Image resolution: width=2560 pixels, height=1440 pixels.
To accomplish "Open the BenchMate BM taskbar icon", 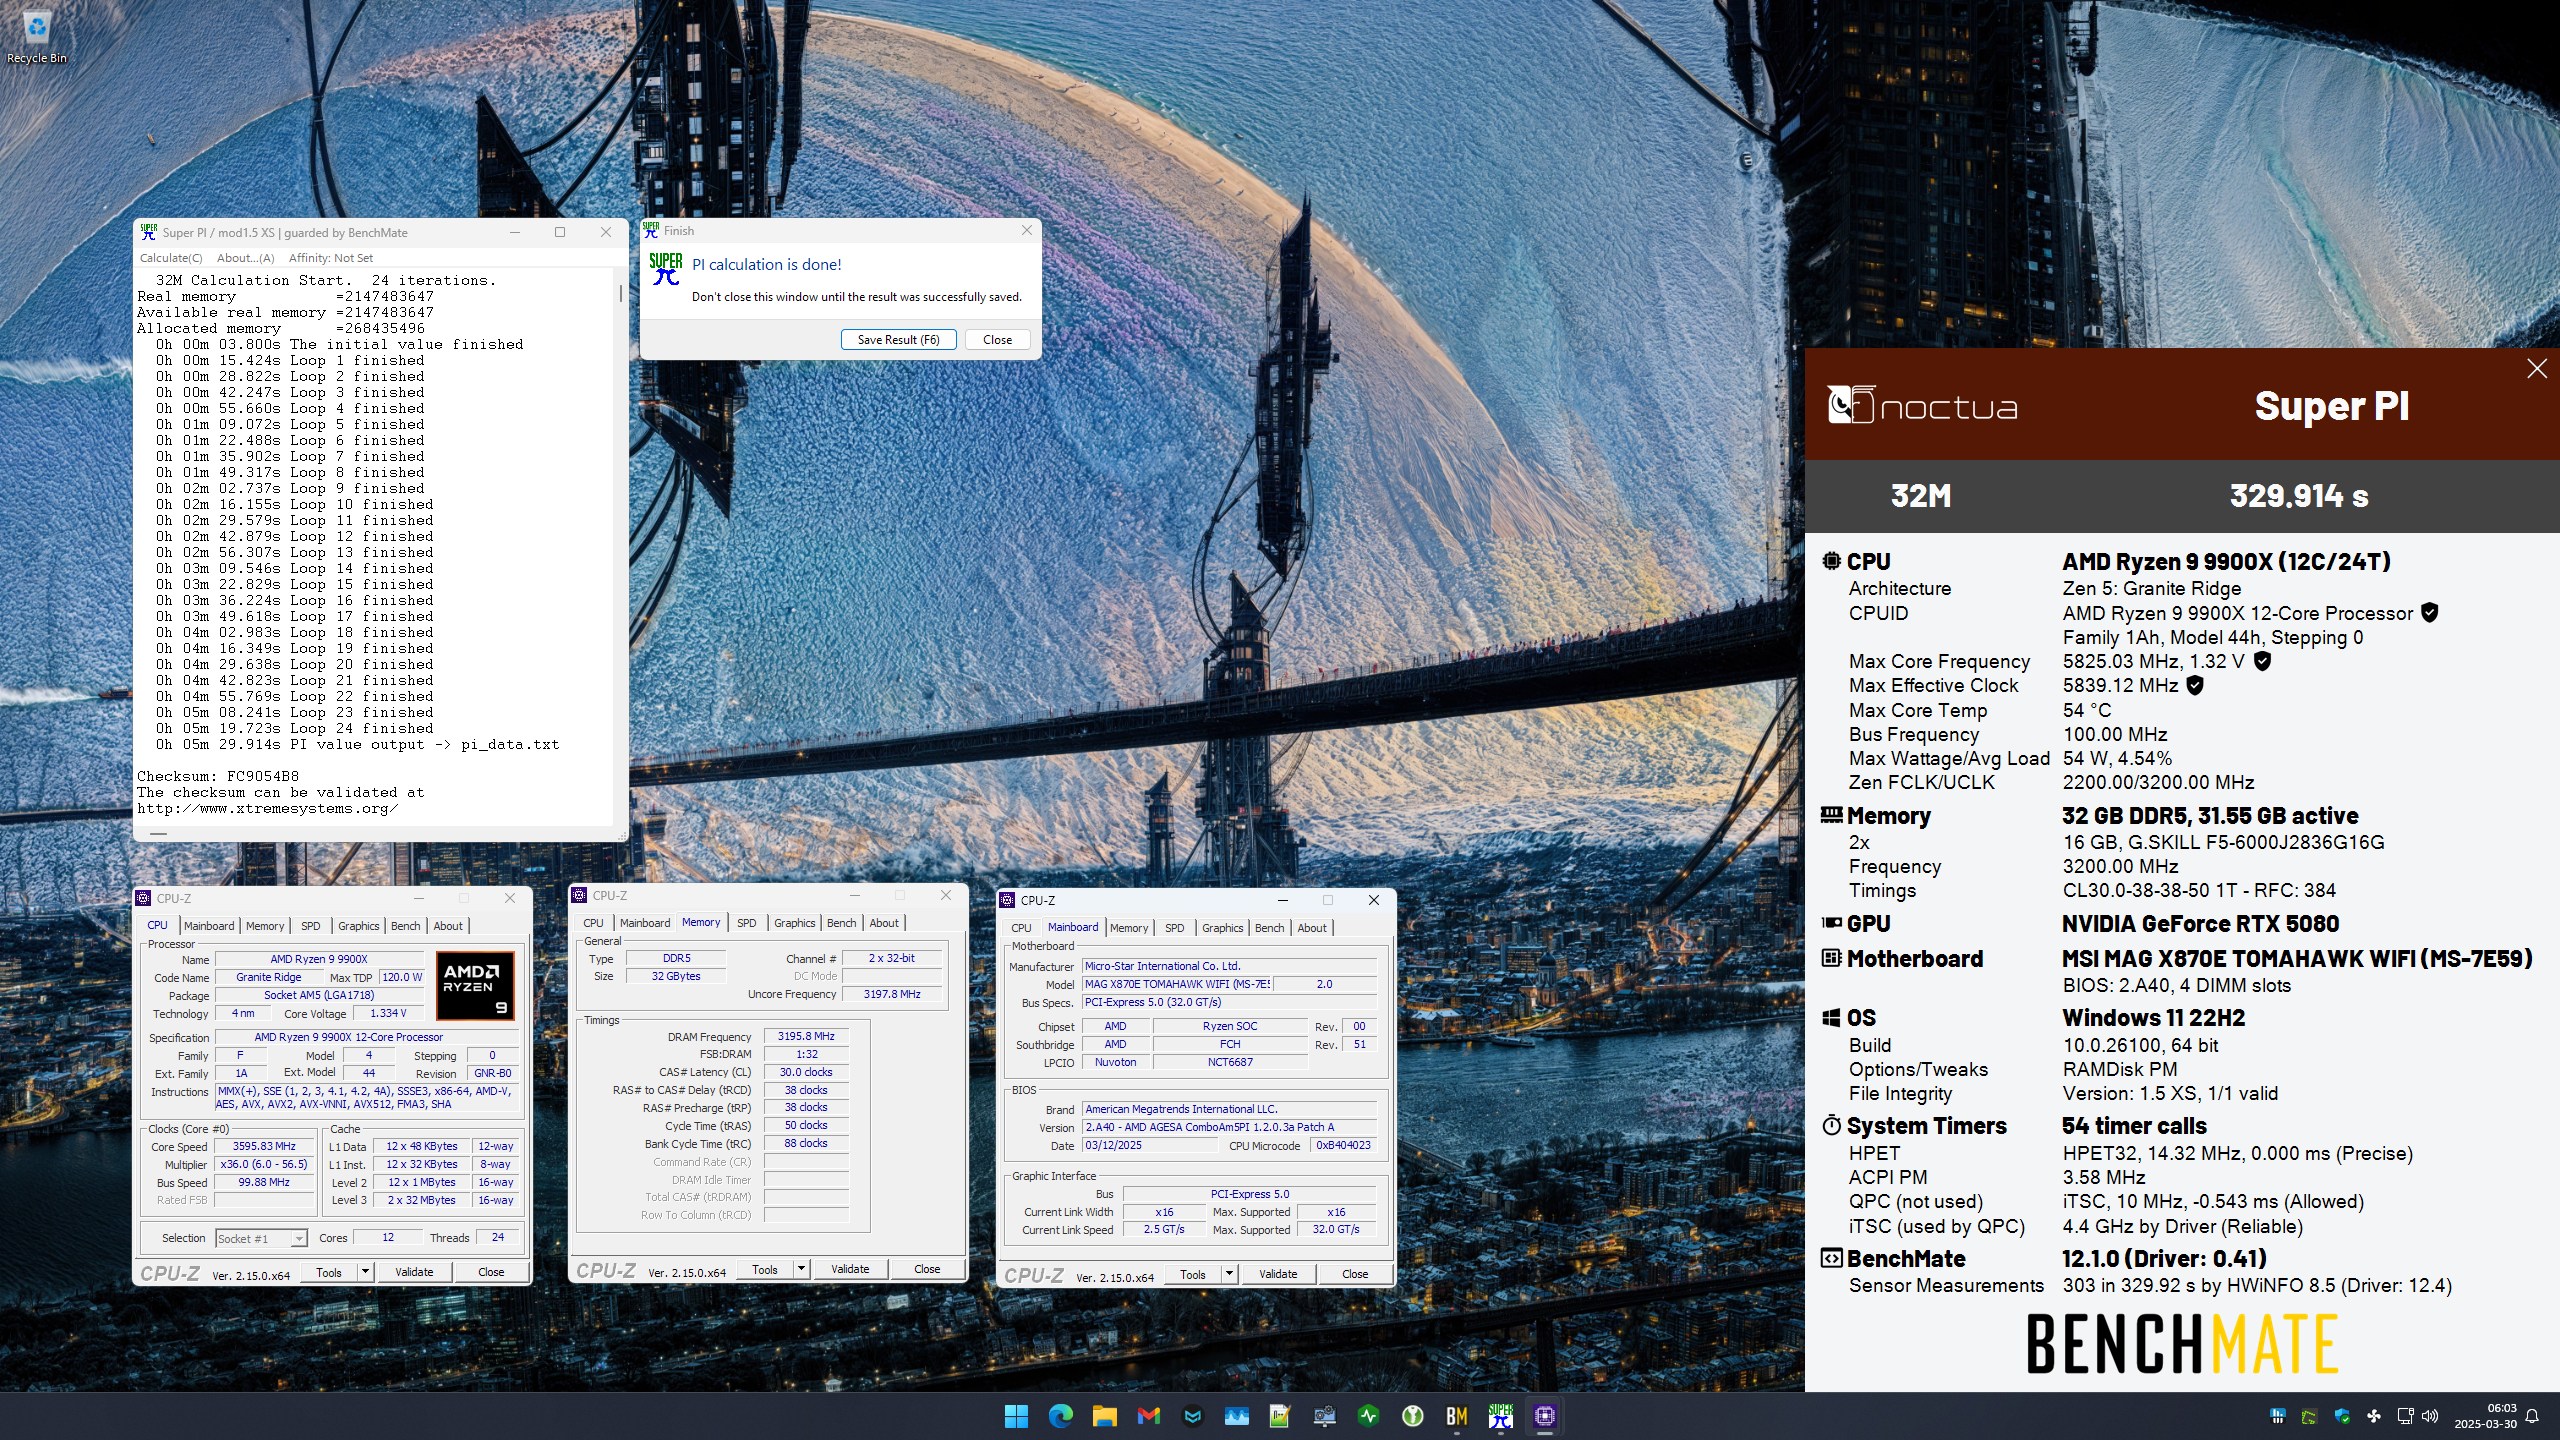I will [x=1456, y=1415].
